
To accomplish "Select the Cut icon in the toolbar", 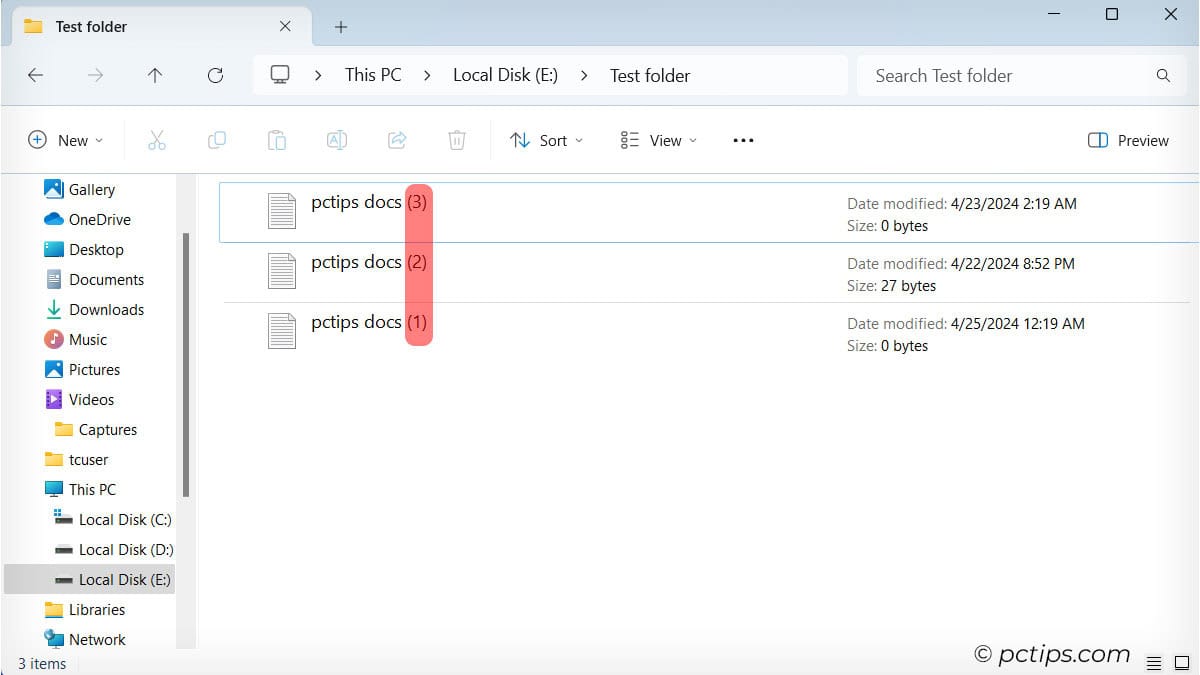I will 157,140.
